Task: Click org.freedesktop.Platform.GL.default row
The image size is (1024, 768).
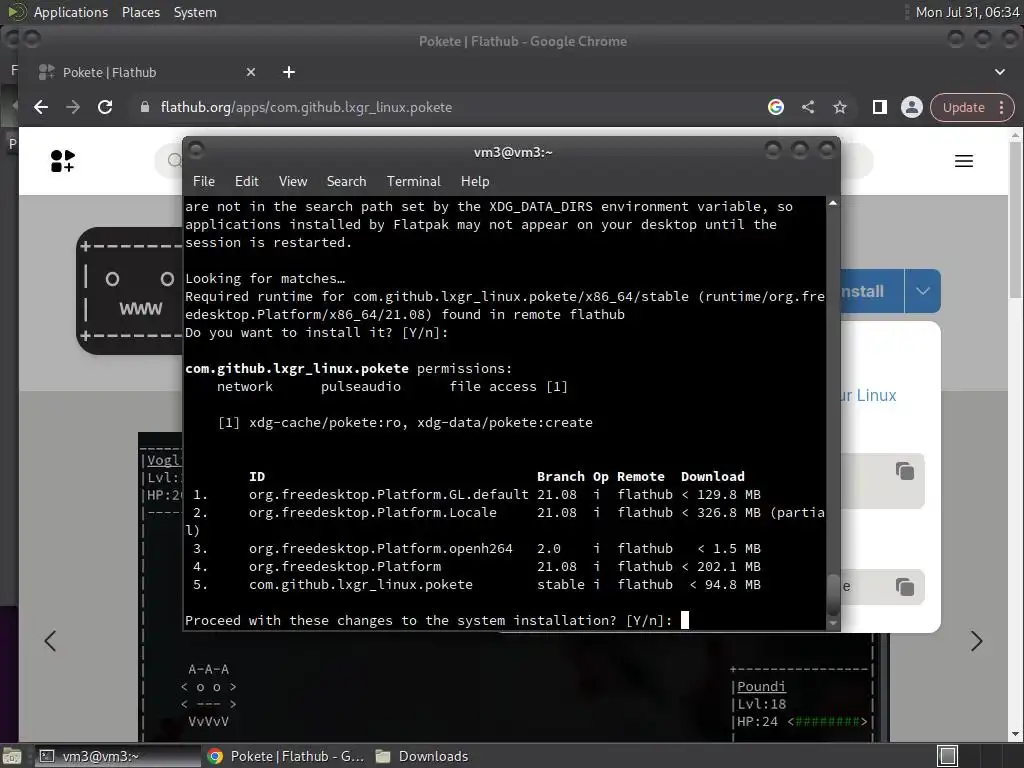Action: 473,494
